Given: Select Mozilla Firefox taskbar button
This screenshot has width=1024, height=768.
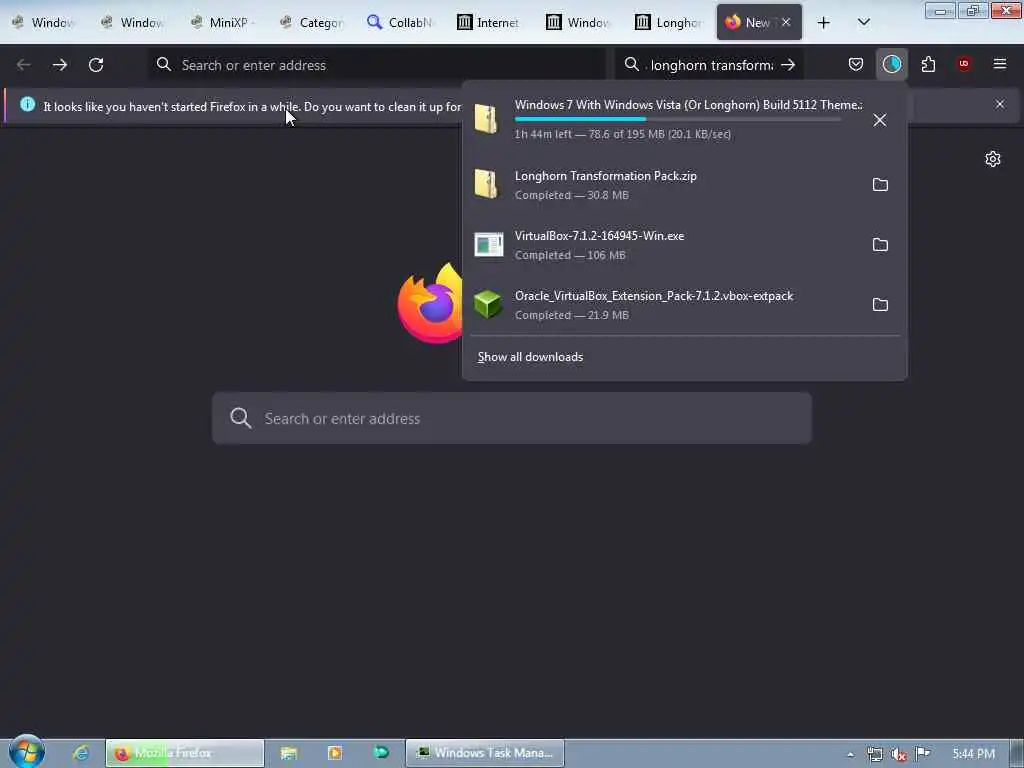Looking at the screenshot, I should tap(185, 753).
